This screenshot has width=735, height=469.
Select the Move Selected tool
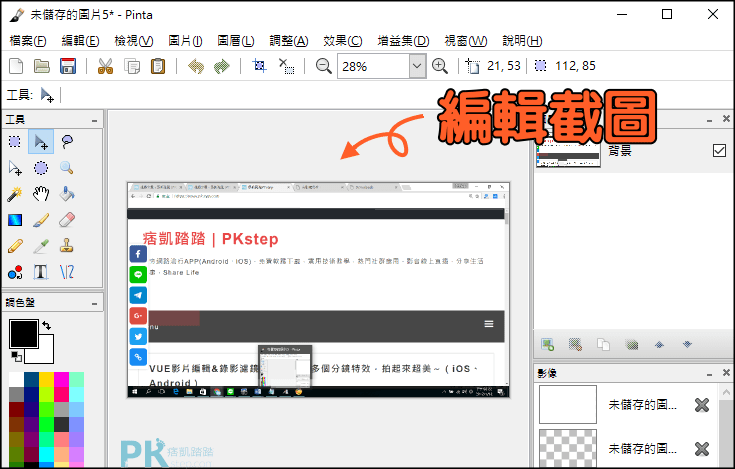(41, 141)
